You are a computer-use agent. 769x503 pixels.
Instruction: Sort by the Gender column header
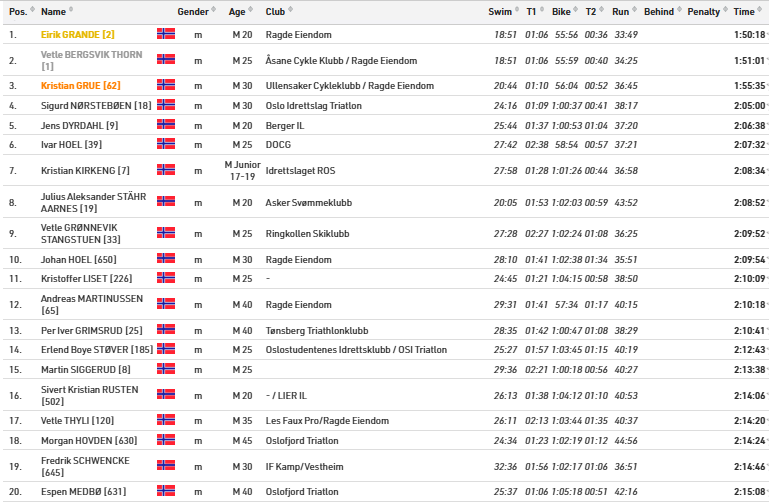click(x=193, y=12)
